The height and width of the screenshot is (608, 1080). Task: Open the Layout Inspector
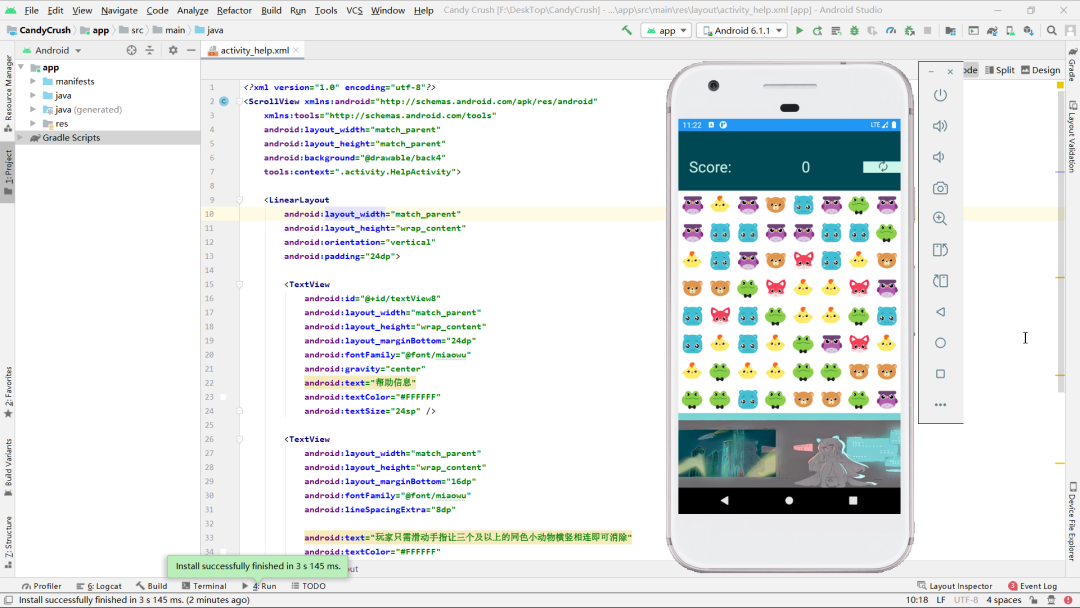pyautogui.click(x=955, y=586)
